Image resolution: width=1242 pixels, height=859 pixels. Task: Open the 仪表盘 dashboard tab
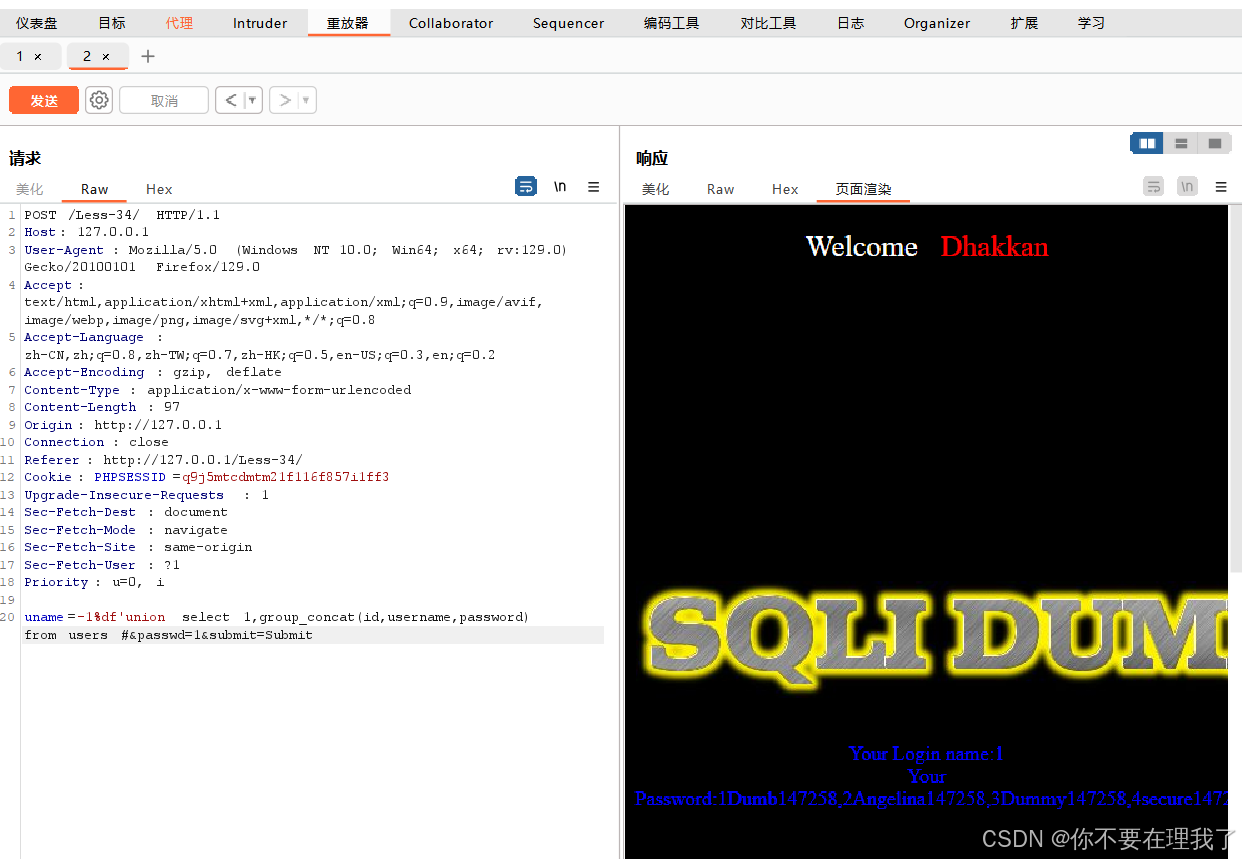coord(36,23)
